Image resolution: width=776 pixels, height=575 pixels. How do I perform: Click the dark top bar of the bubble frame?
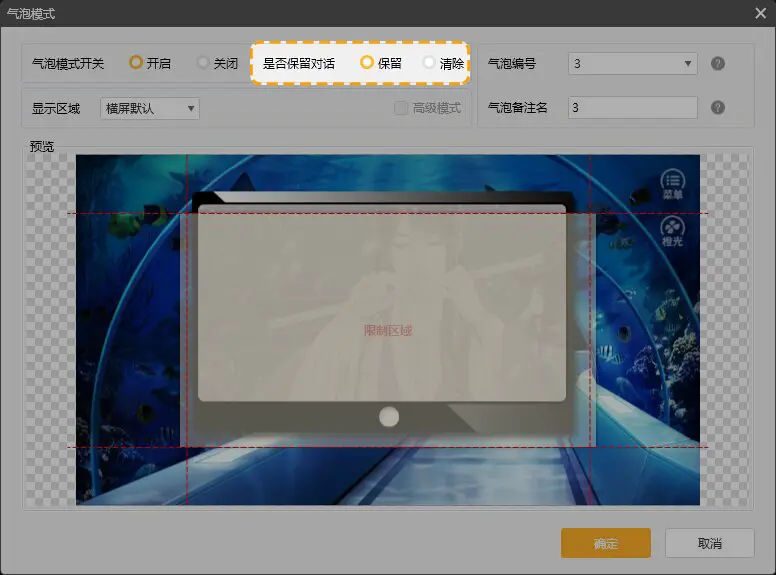(x=380, y=197)
